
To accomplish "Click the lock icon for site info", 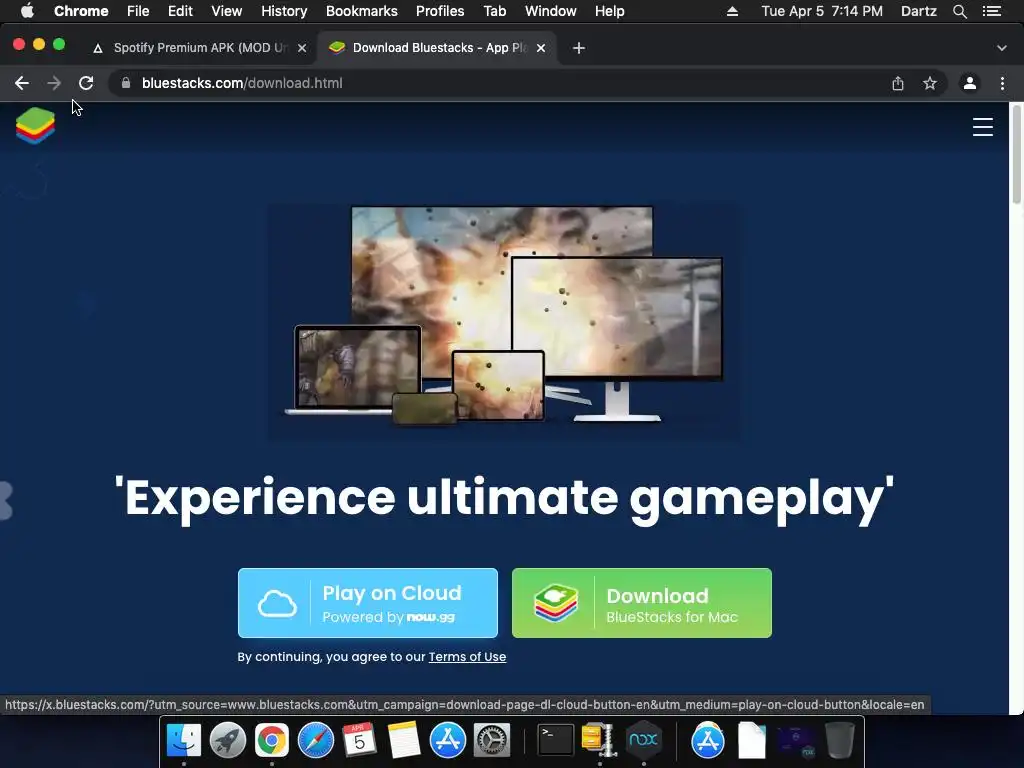I will click(x=126, y=83).
